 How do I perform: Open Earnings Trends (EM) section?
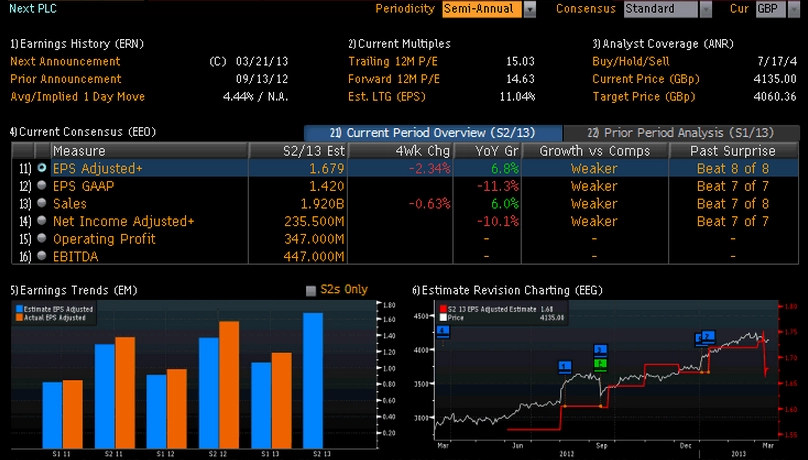(x=74, y=291)
